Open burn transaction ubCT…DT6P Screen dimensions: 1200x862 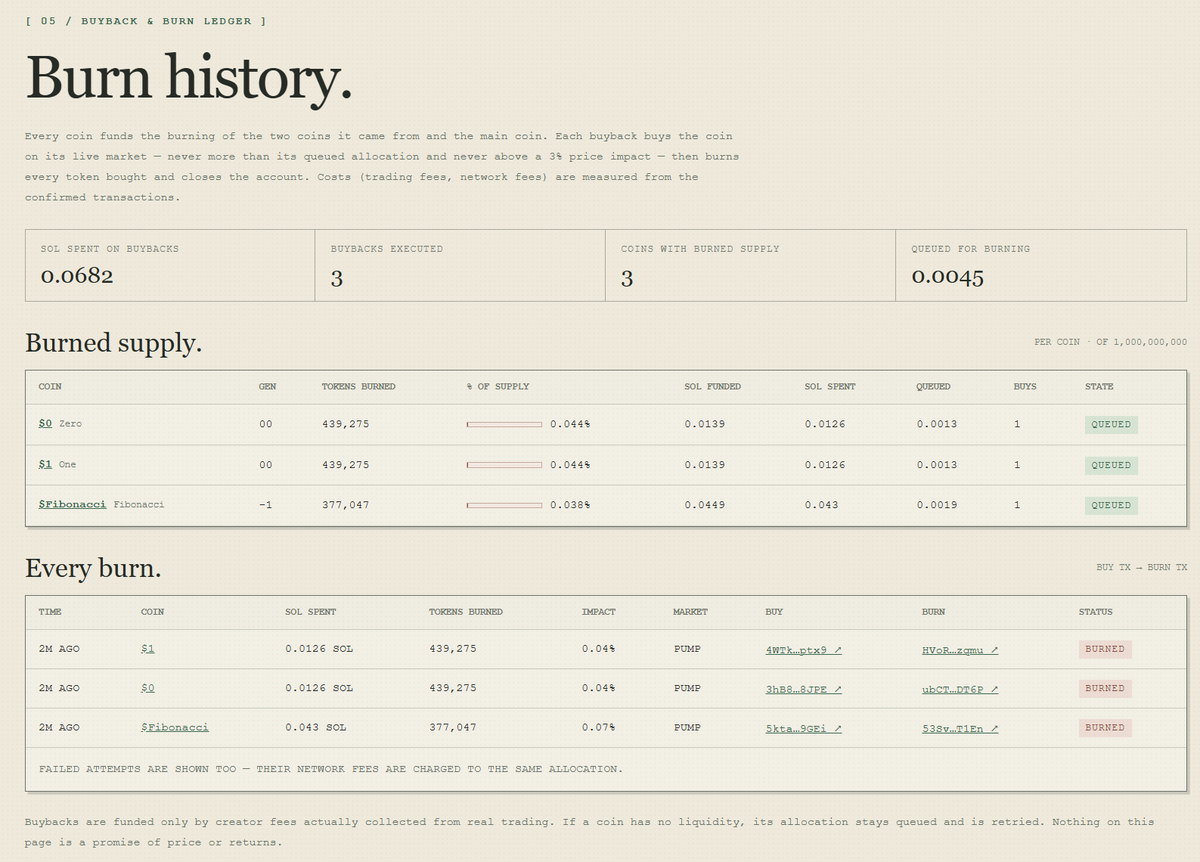[x=960, y=689]
